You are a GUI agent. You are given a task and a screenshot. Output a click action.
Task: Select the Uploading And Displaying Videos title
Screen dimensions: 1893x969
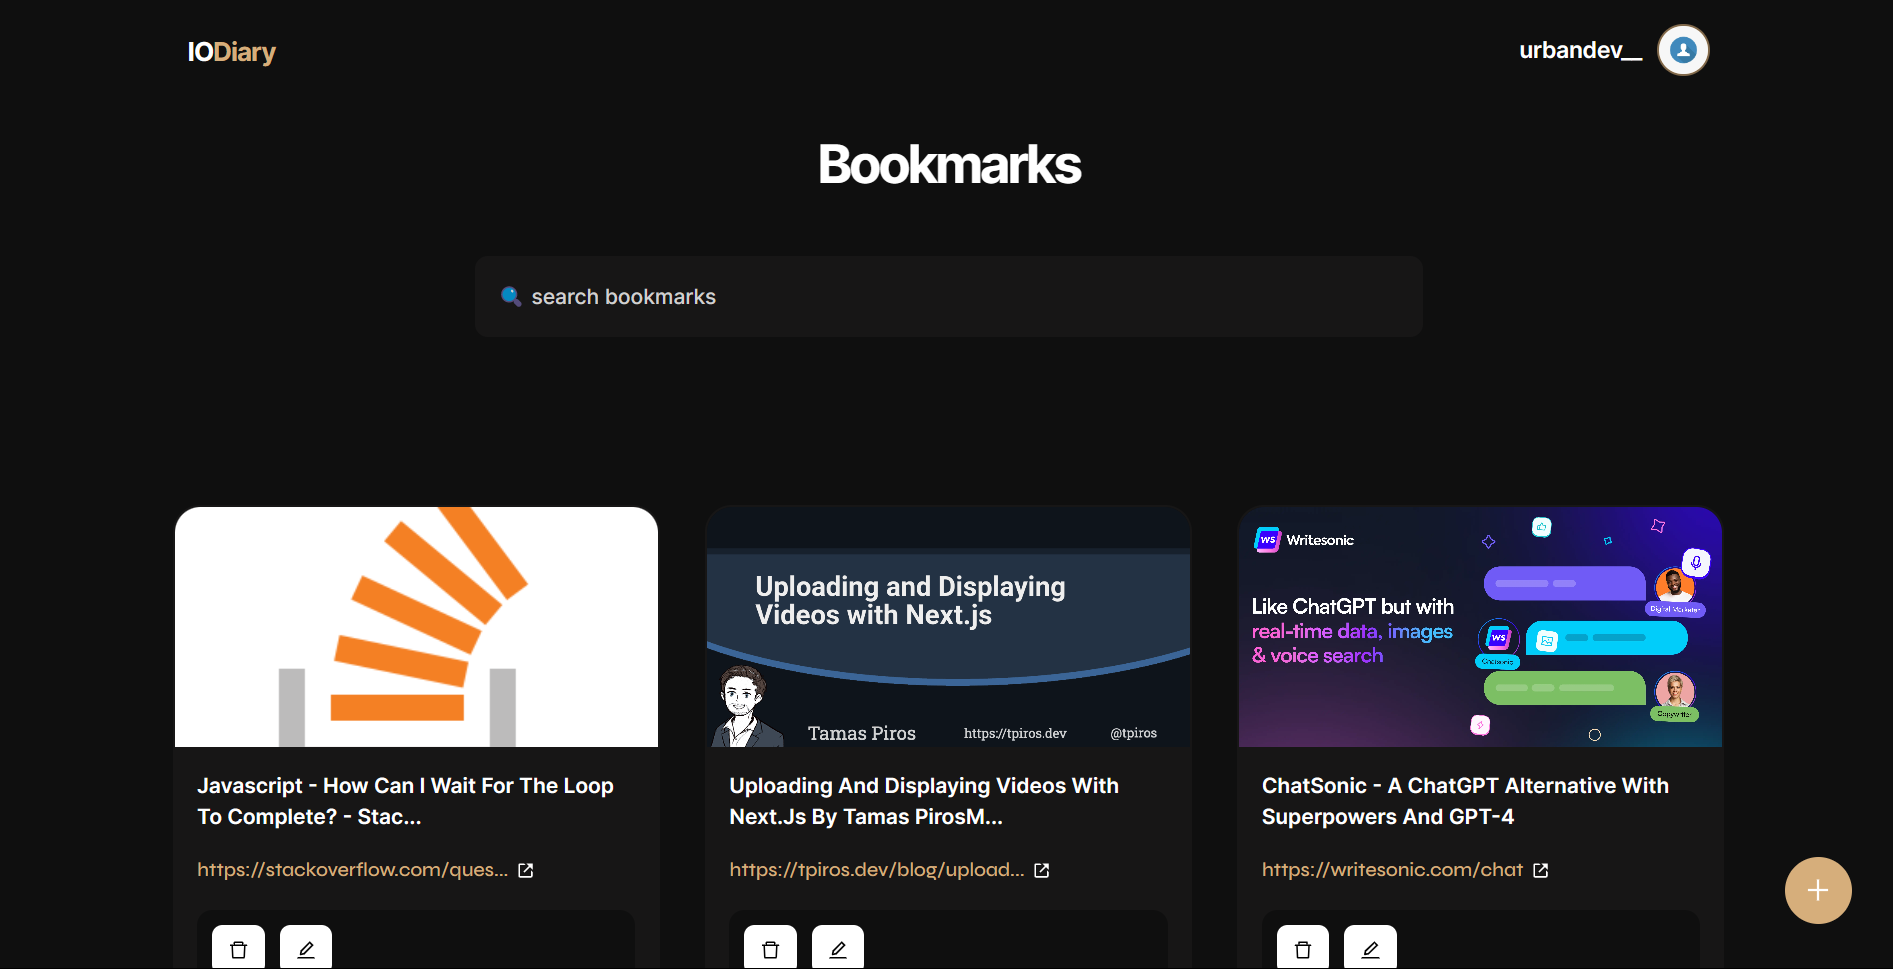924,801
